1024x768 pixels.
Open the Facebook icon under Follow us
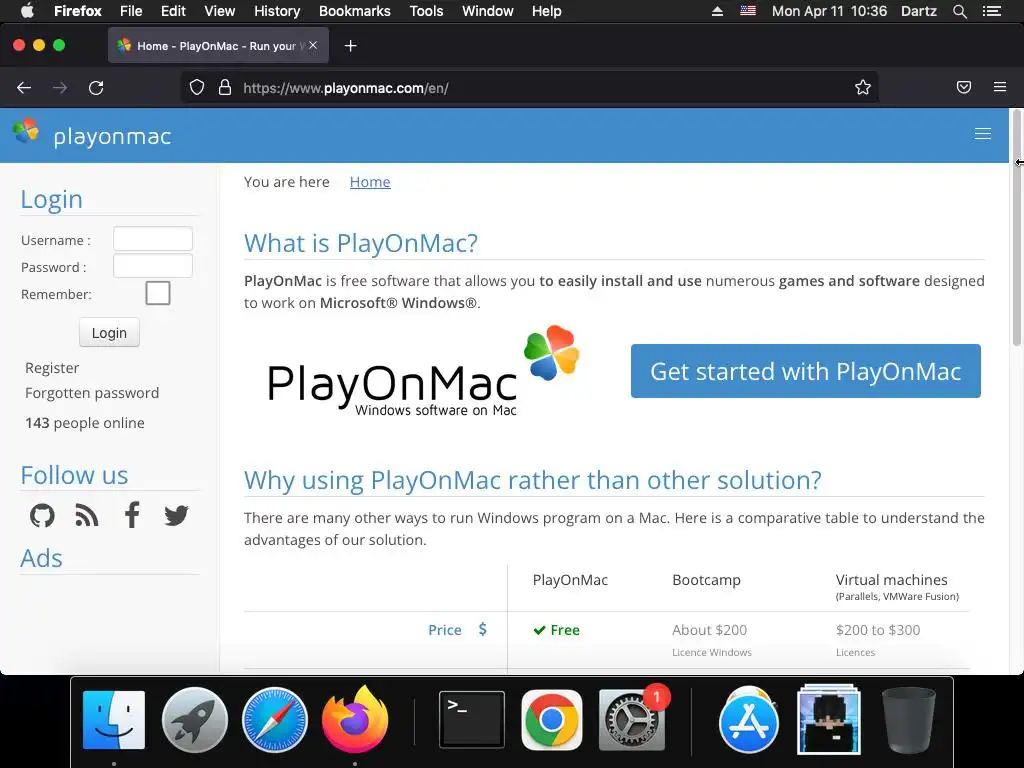tap(132, 515)
